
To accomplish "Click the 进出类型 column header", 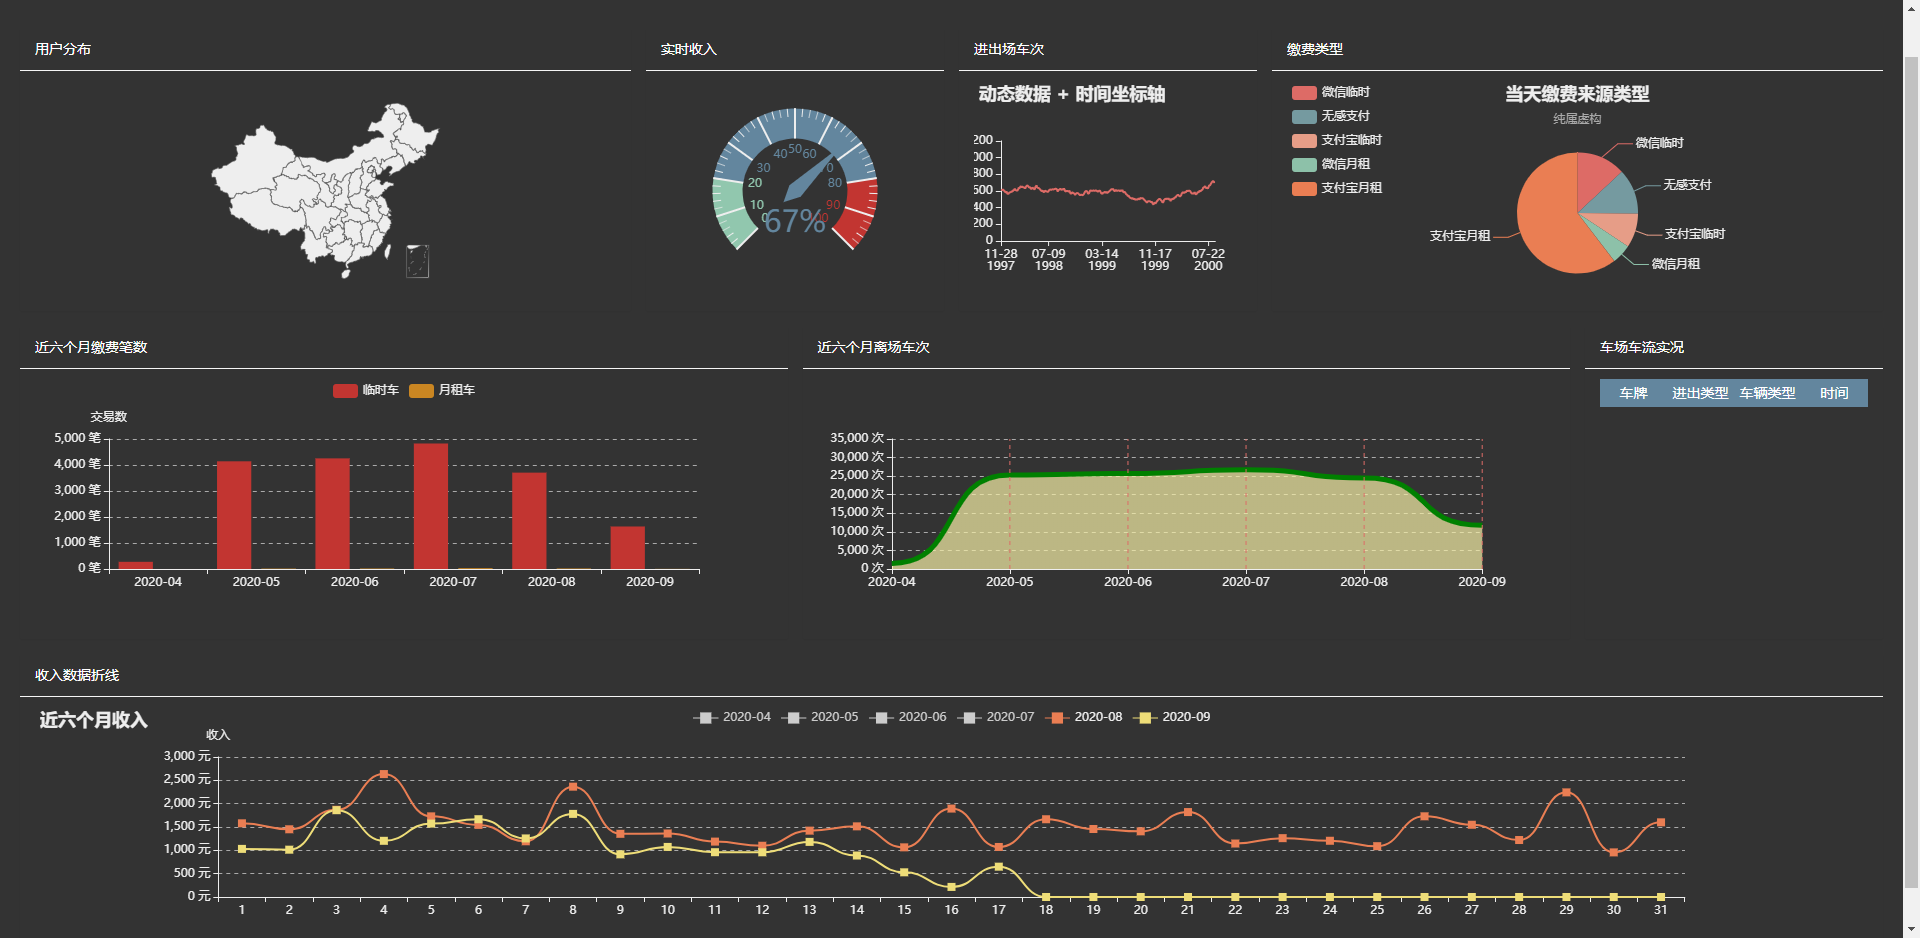I will (x=1700, y=393).
